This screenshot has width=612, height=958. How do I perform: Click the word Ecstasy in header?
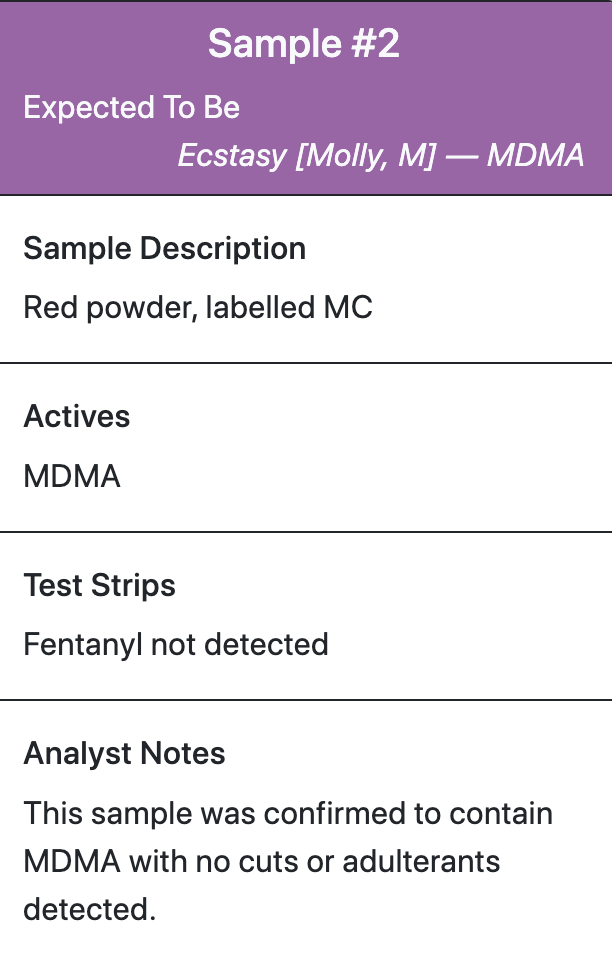click(232, 155)
